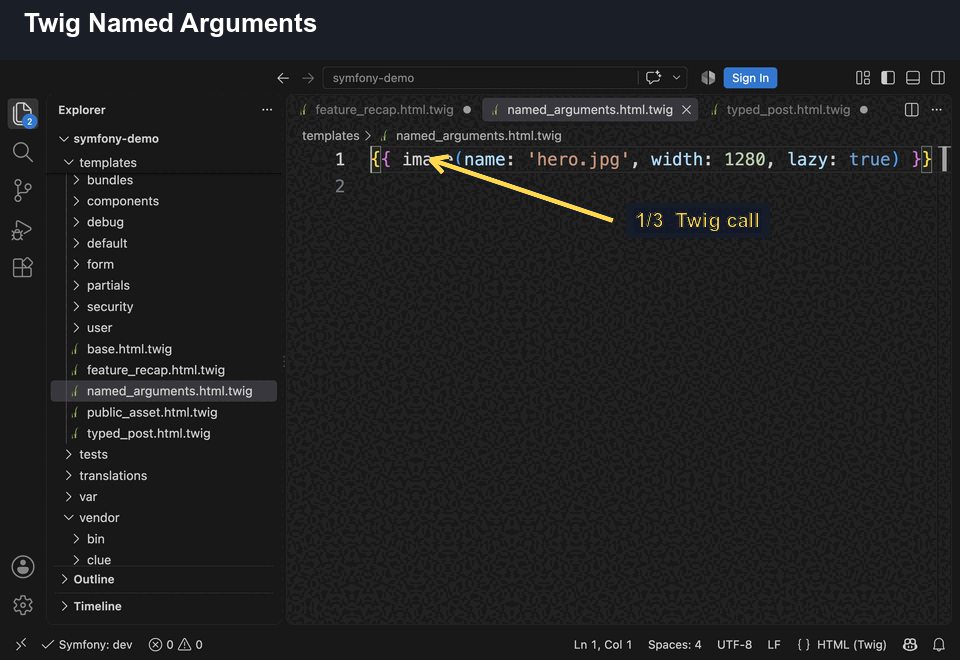
Task: Open the Run and Debug view icon
Action: 23,230
